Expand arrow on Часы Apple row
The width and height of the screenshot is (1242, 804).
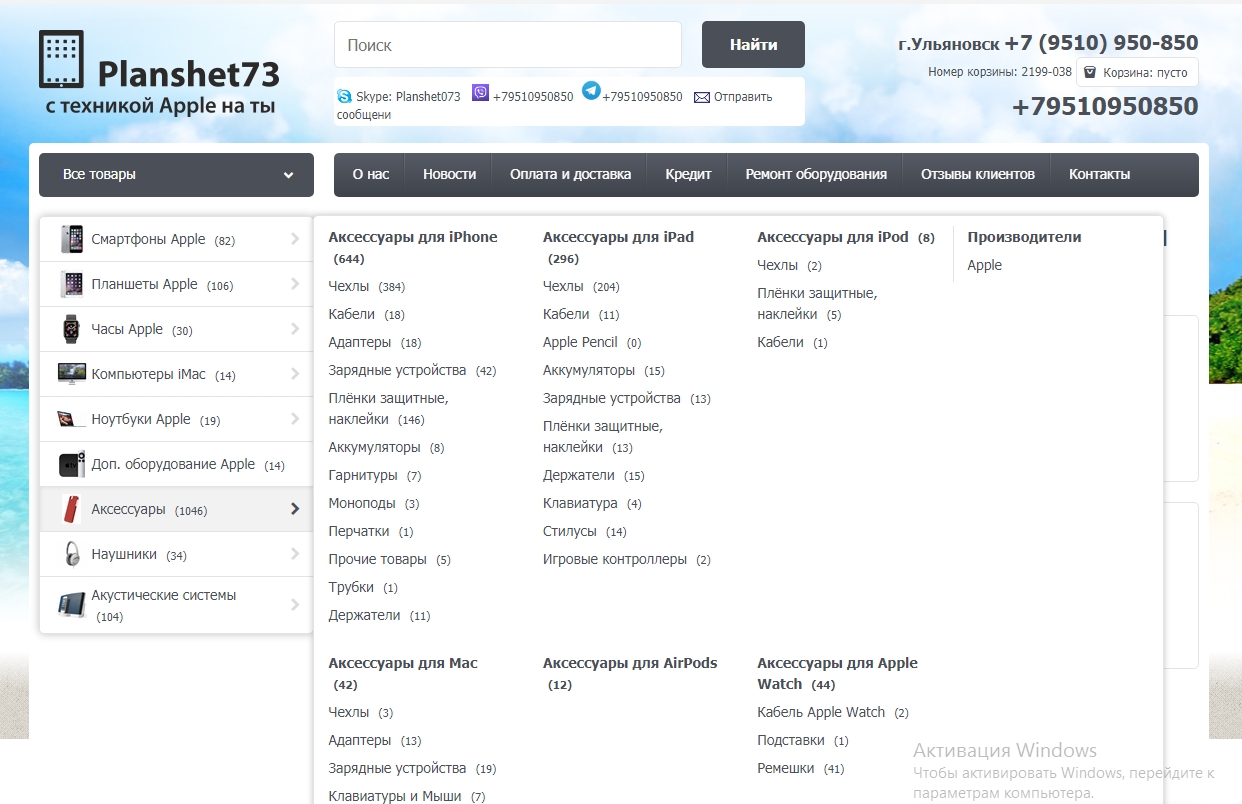point(295,329)
